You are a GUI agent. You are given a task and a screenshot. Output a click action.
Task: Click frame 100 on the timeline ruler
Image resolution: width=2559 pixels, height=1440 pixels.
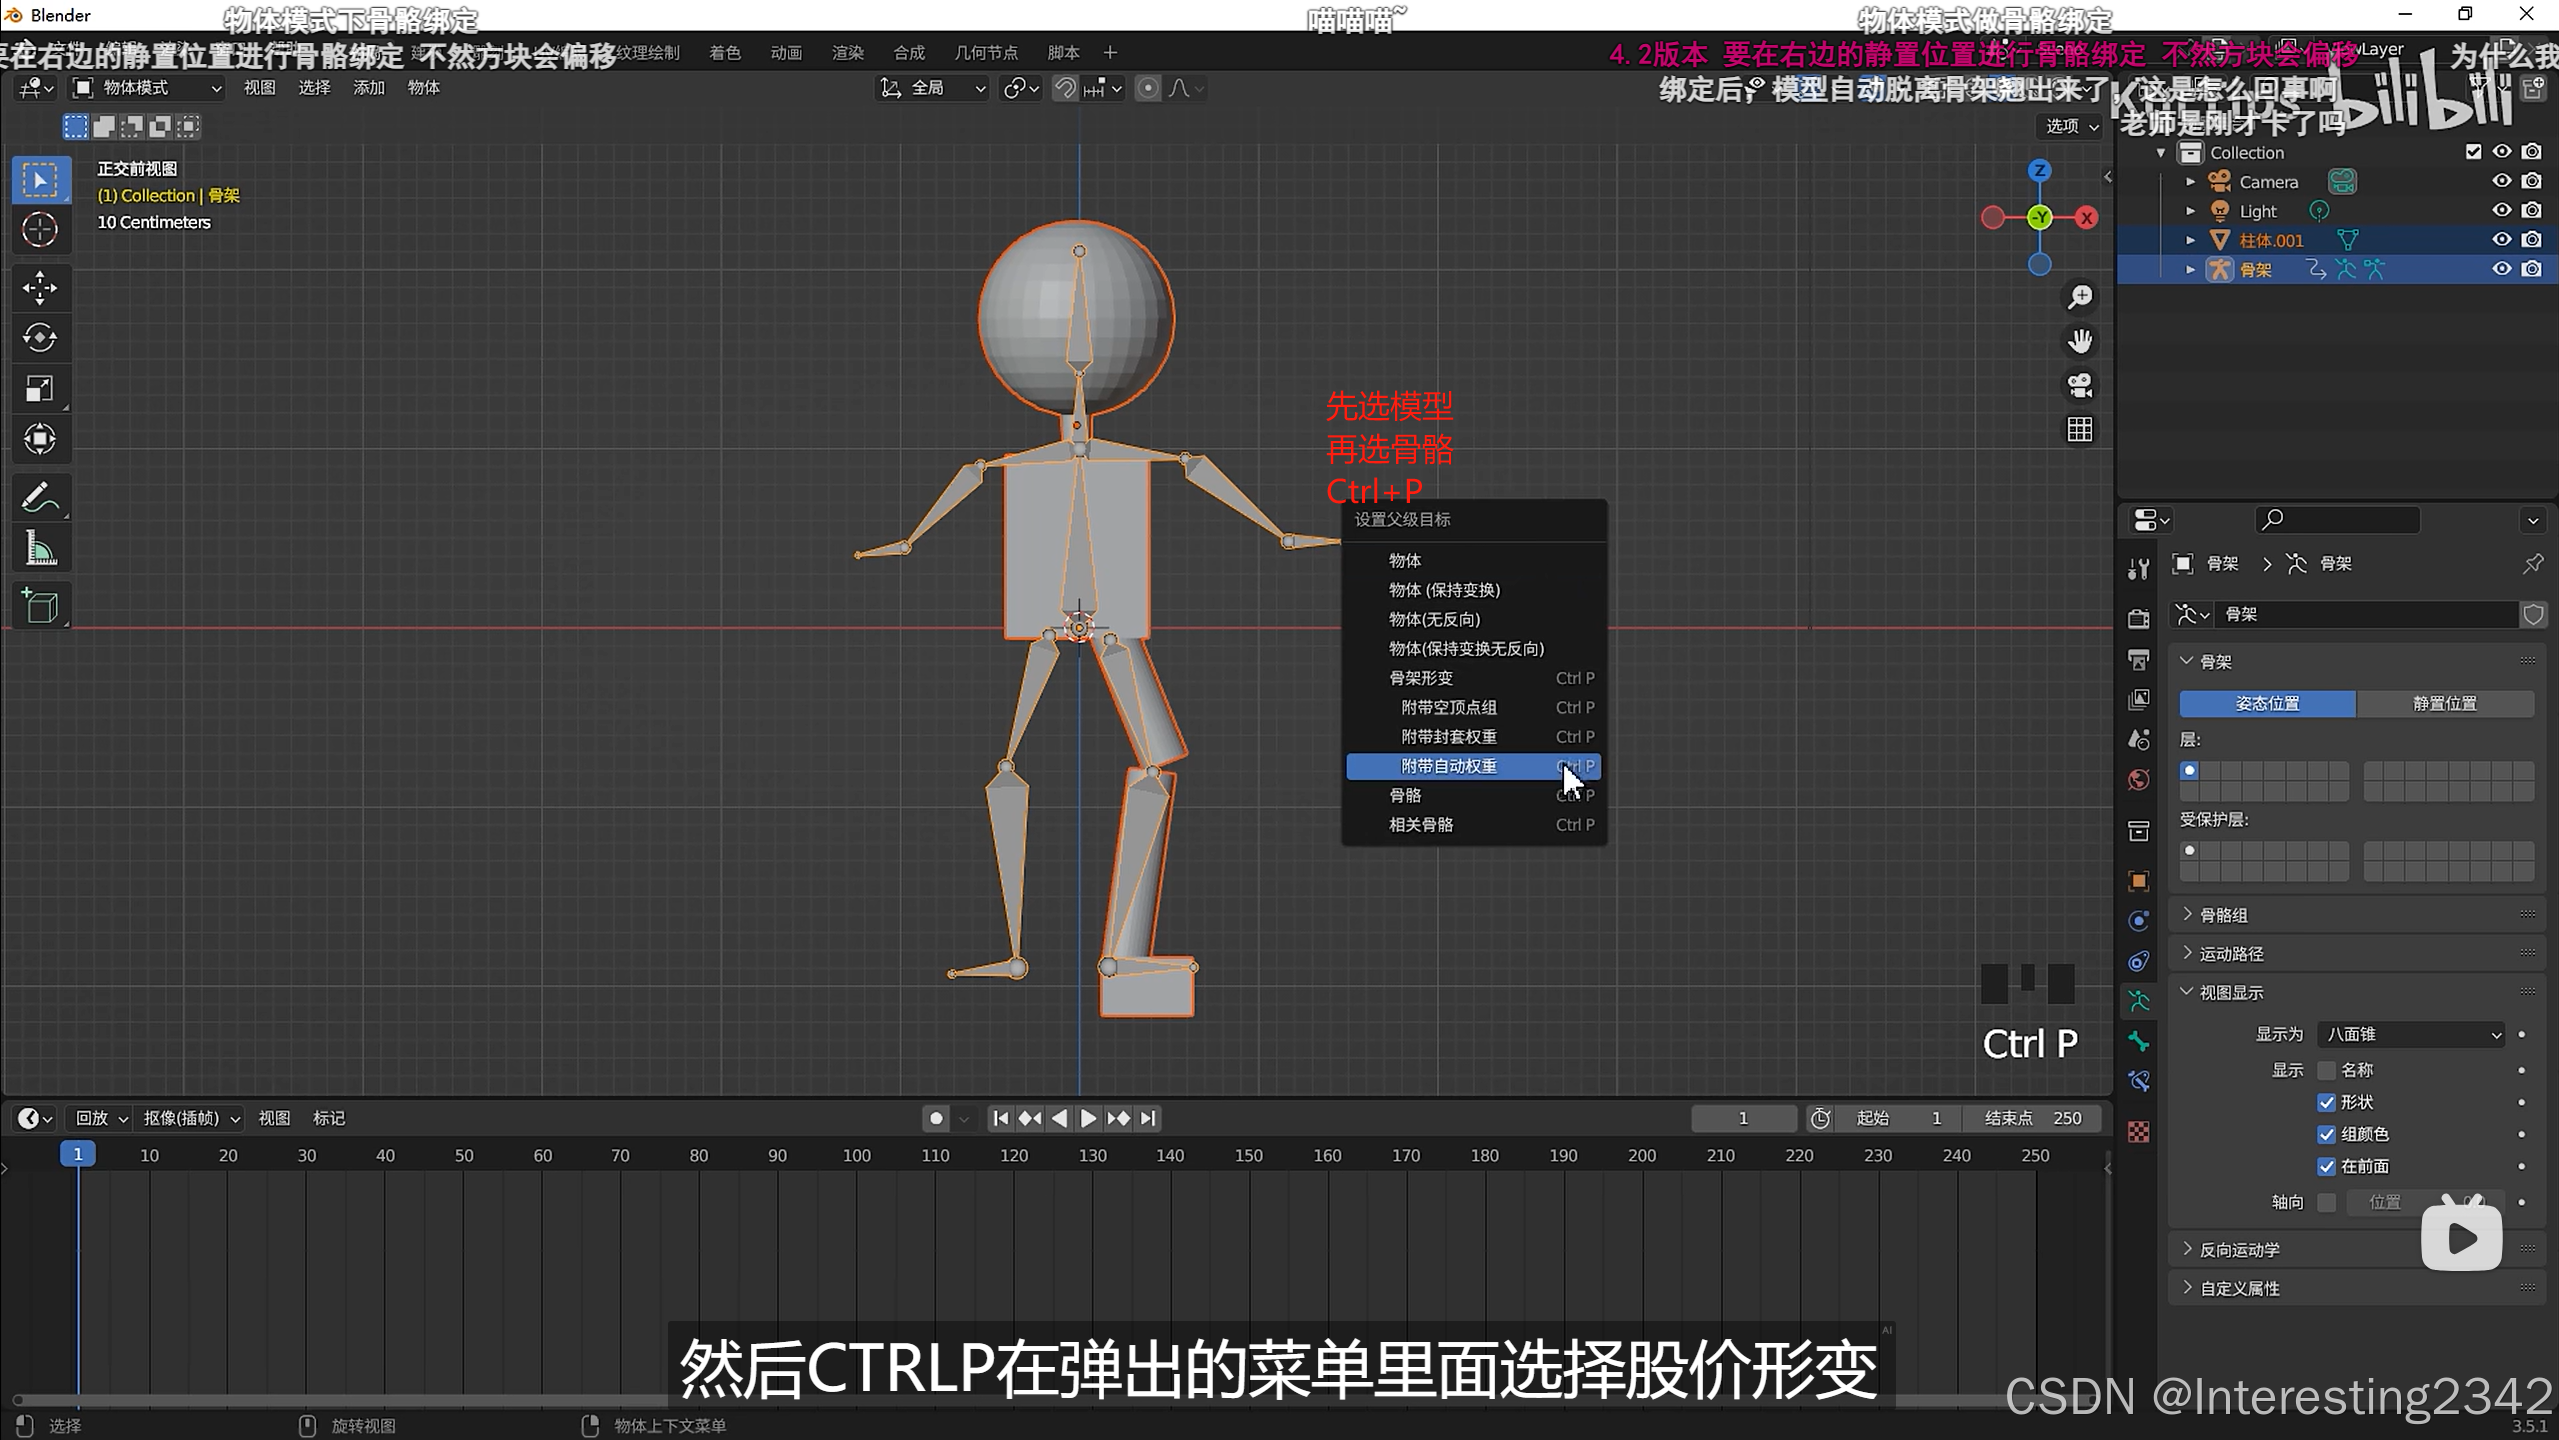click(856, 1155)
